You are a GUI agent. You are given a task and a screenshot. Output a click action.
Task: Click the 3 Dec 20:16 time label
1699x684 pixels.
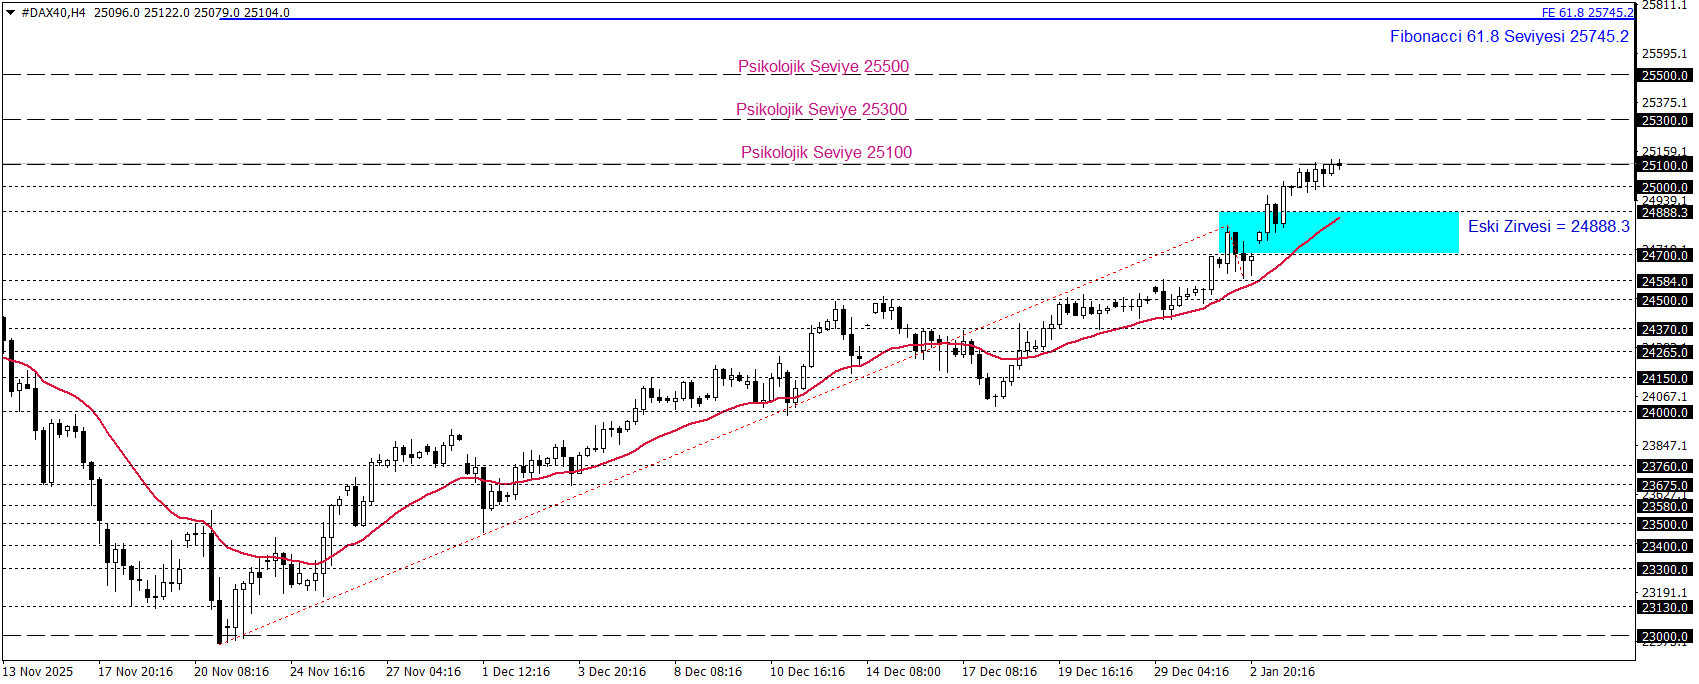click(x=612, y=671)
